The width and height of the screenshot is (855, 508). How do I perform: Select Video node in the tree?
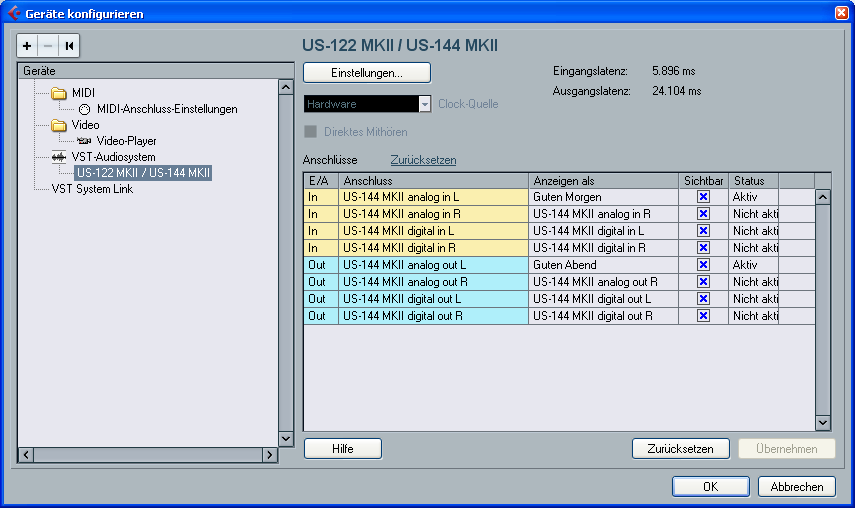(x=85, y=125)
